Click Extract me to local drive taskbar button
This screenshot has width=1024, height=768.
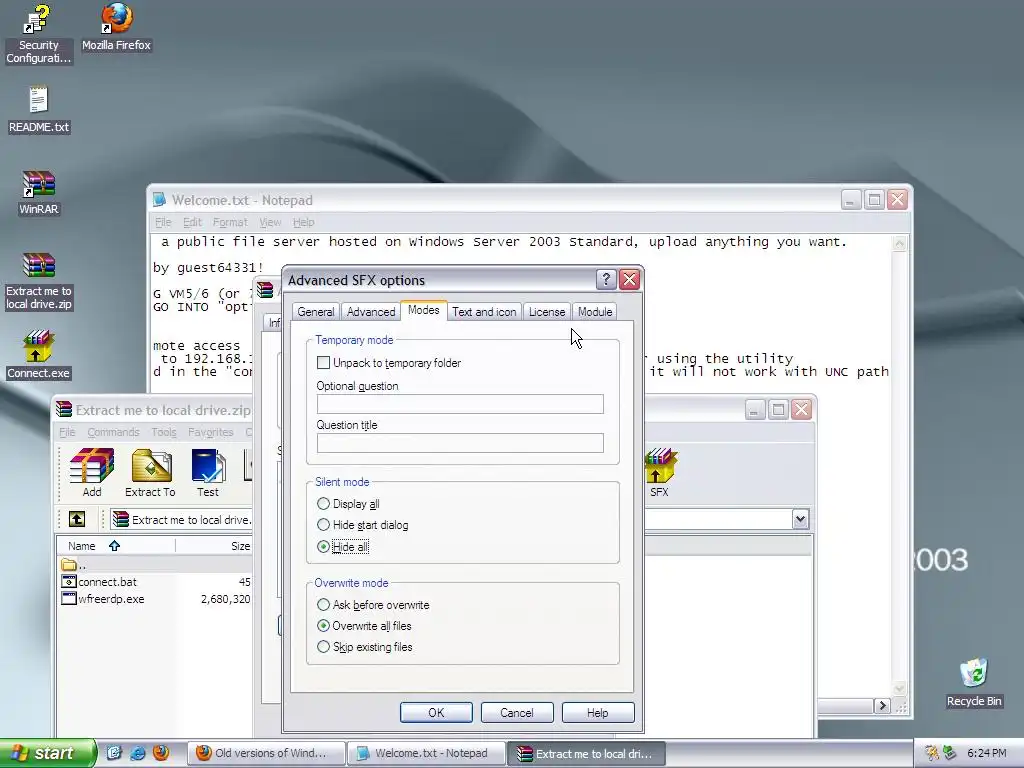click(586, 753)
